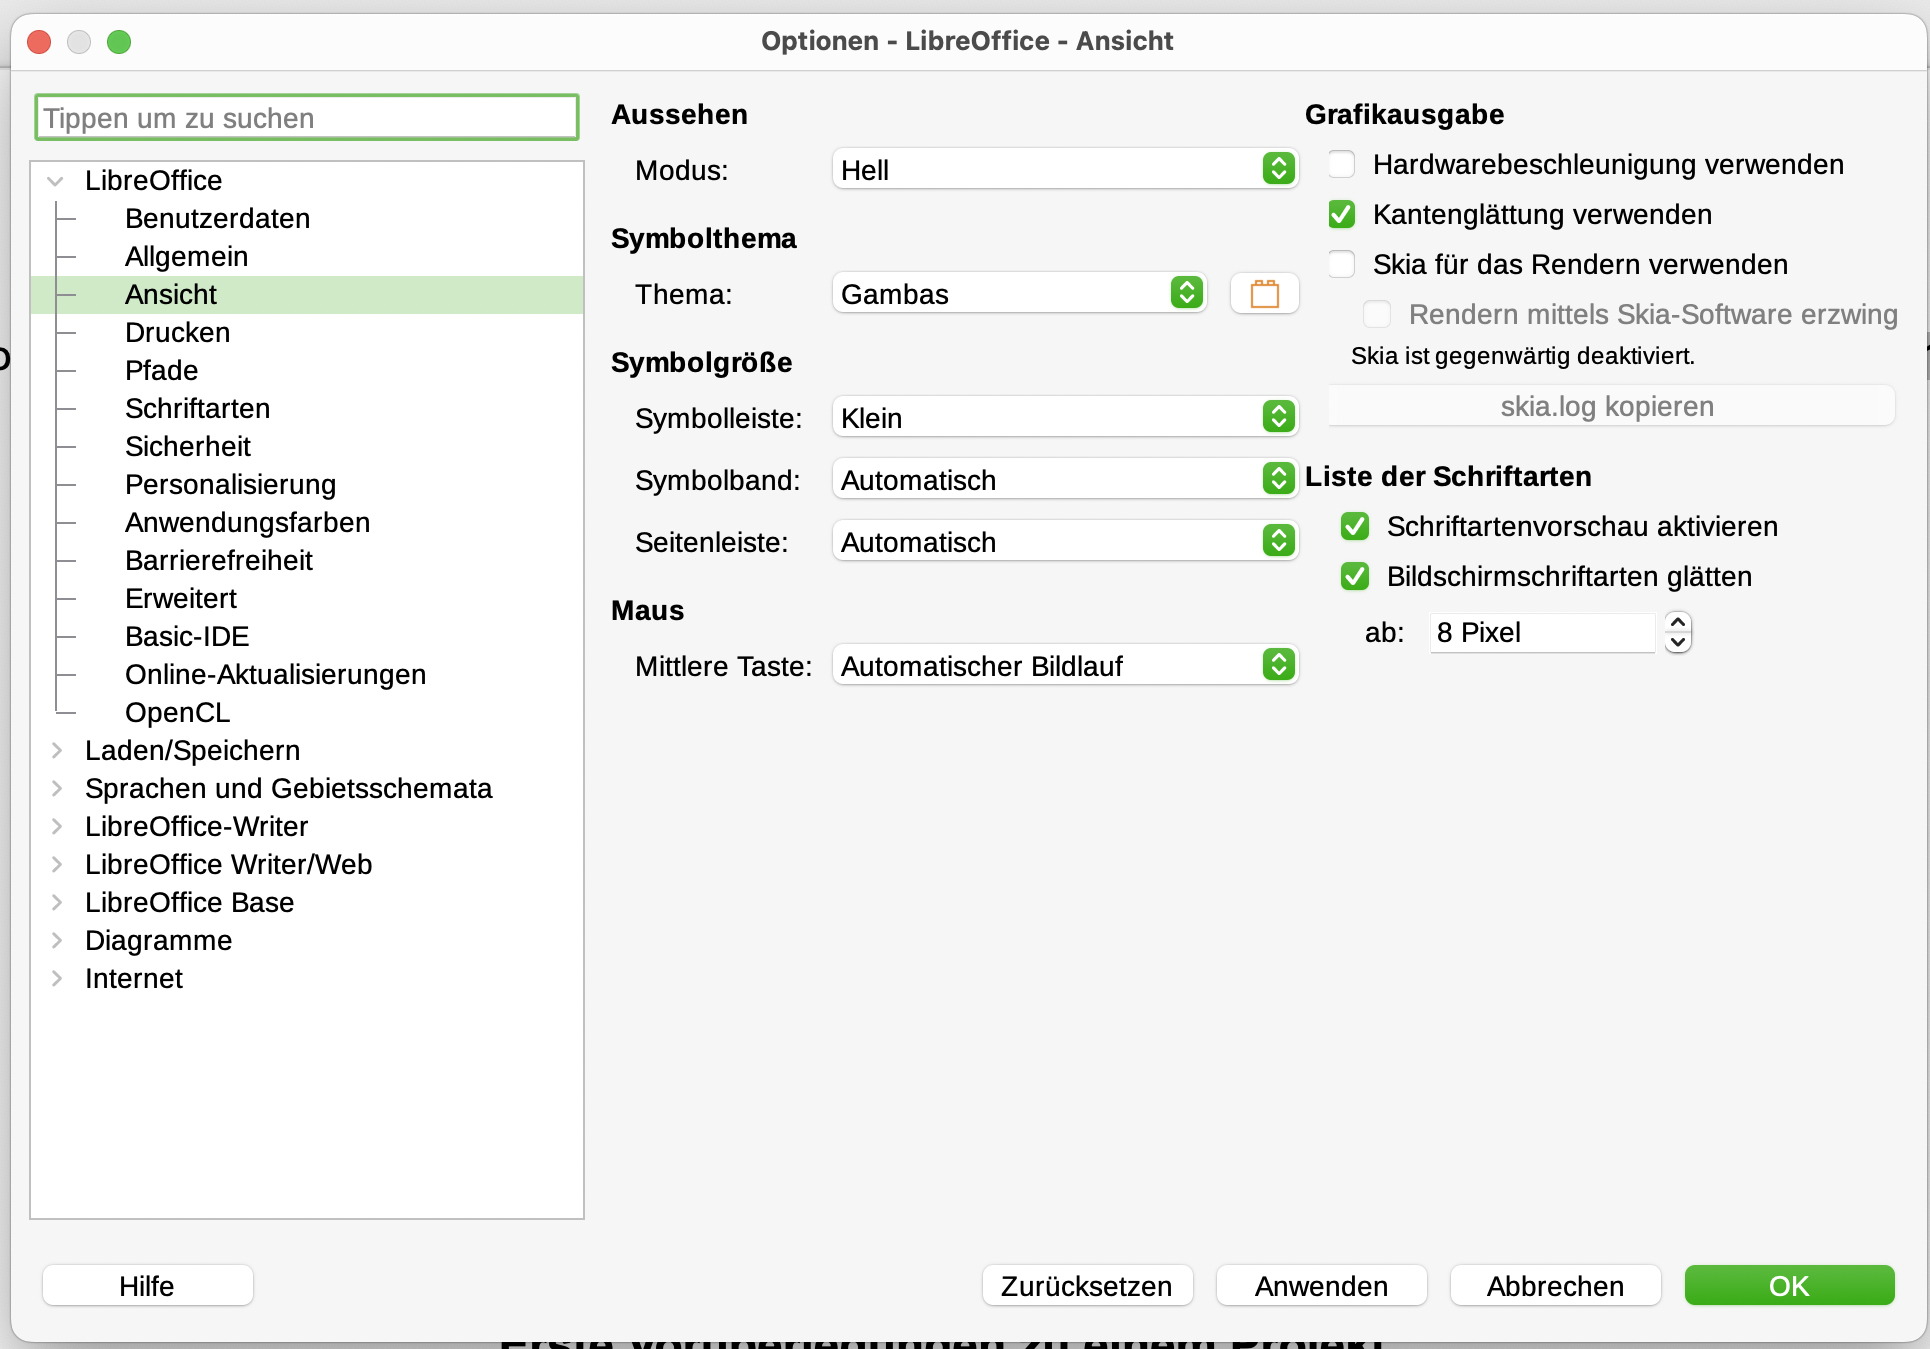Select Drucken in the options tree
The image size is (1930, 1349).
[x=177, y=332]
